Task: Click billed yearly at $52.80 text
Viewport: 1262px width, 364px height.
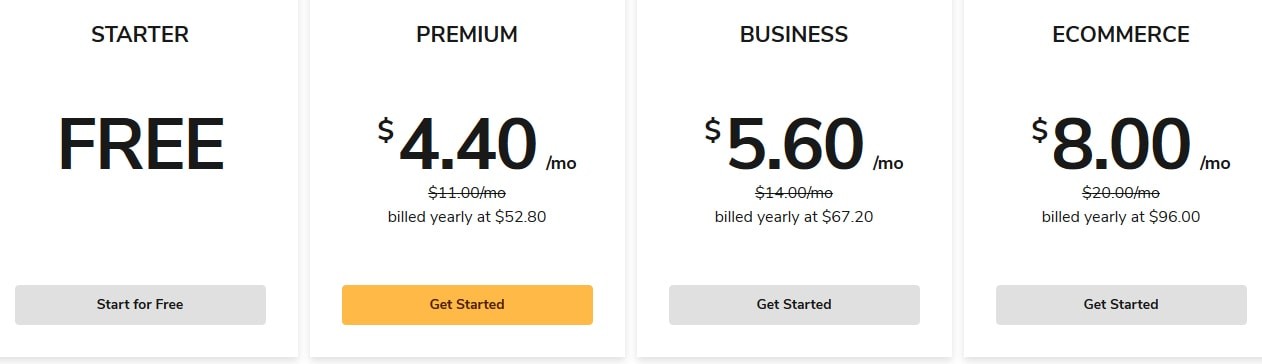Action: click(x=467, y=216)
